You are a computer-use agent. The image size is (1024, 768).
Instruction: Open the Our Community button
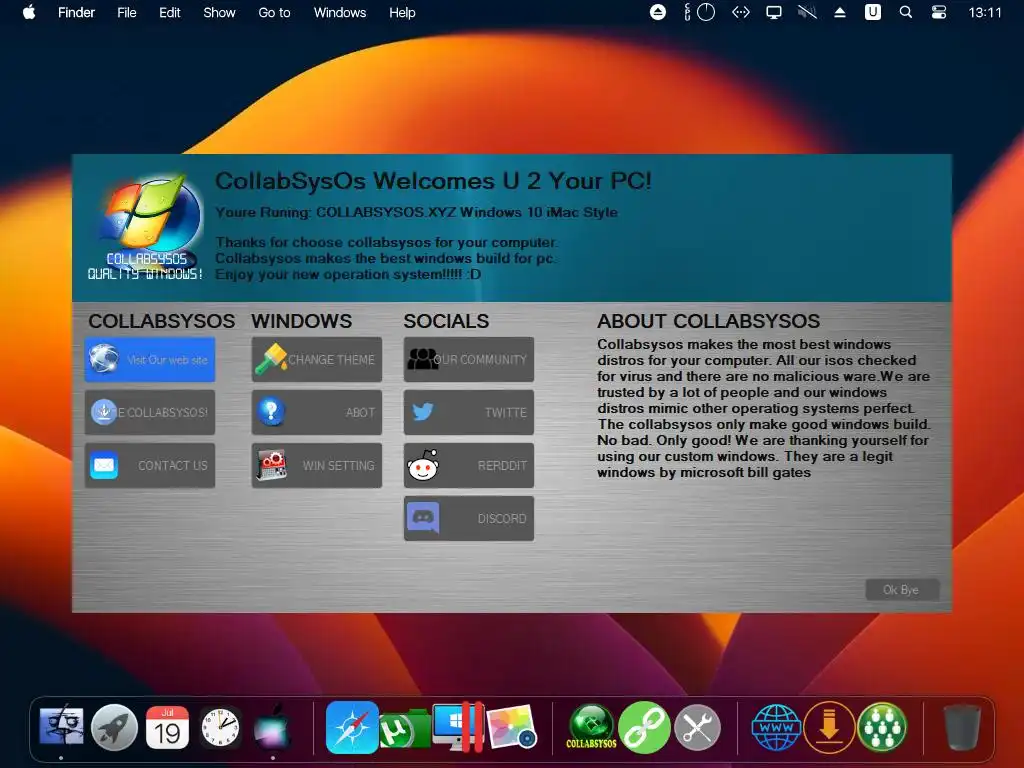click(x=469, y=359)
